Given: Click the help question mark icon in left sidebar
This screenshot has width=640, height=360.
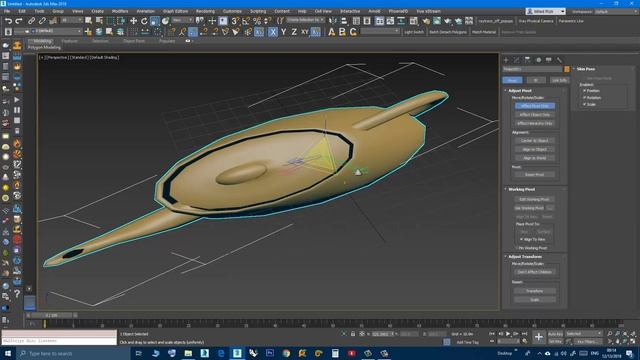Looking at the screenshot, I should [17, 293].
